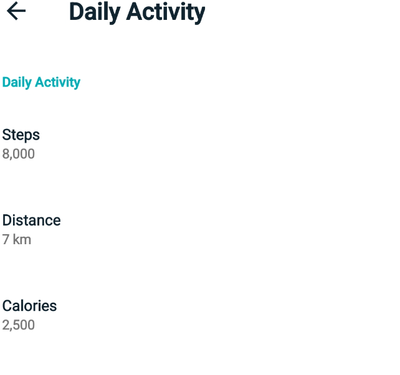This screenshot has width=400, height=375.
Task: Edit the daily steps goal of 8,000
Action: pyautogui.click(x=200, y=144)
